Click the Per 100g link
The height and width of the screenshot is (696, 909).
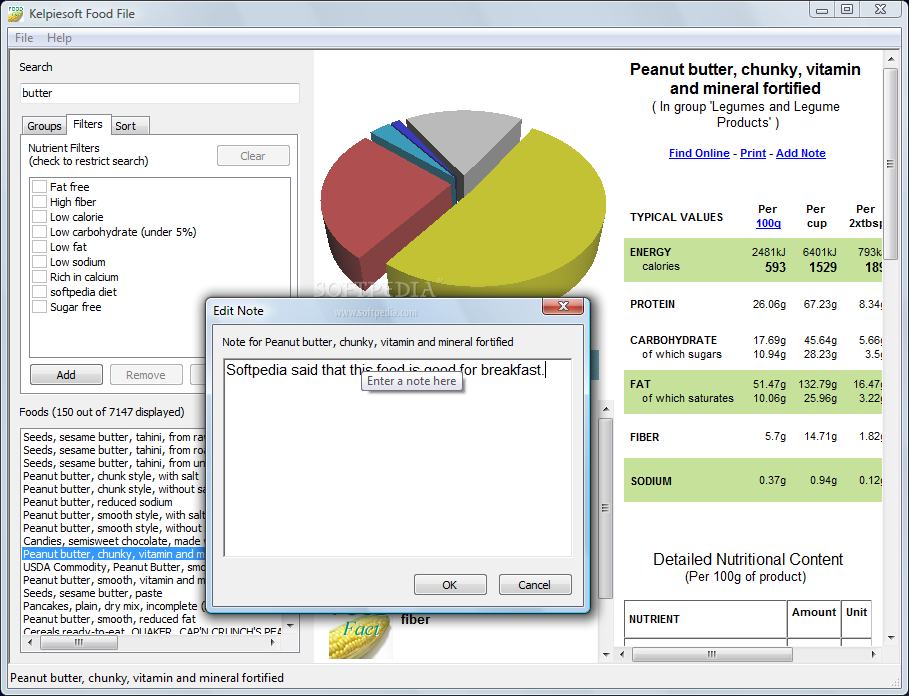tap(768, 223)
